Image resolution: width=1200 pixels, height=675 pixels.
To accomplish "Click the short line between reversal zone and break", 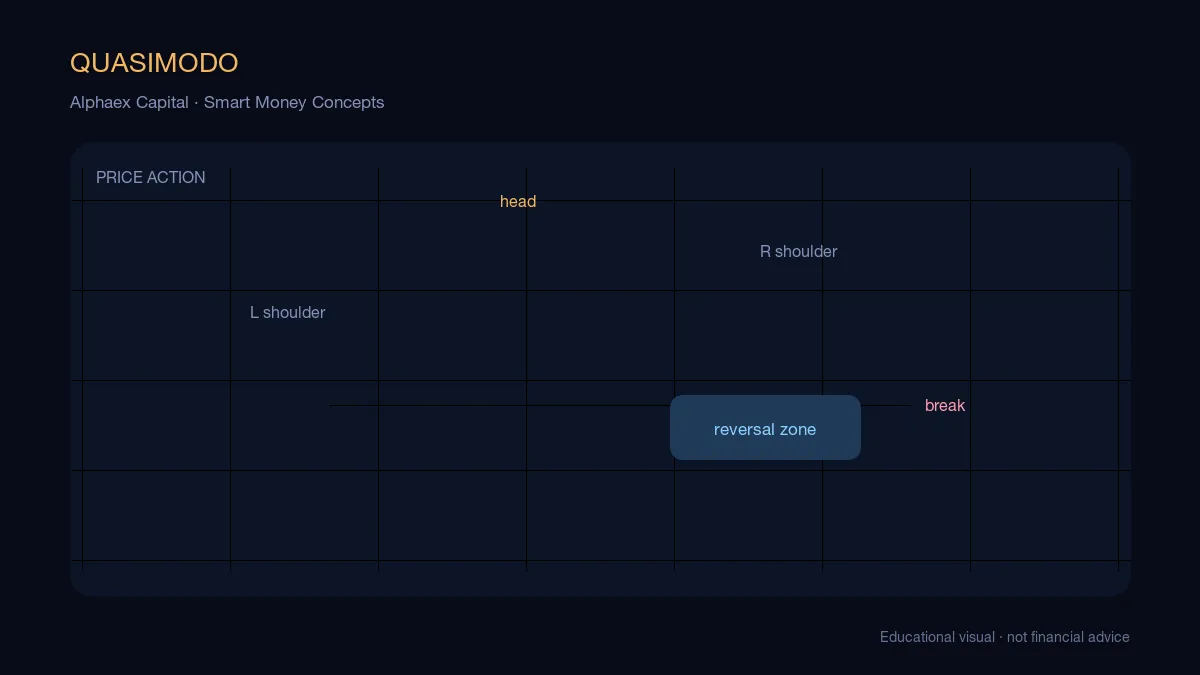I will 885,405.
